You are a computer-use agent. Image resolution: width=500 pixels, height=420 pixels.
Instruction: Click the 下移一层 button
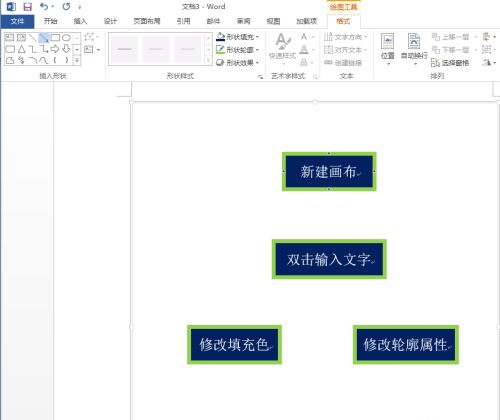click(450, 50)
